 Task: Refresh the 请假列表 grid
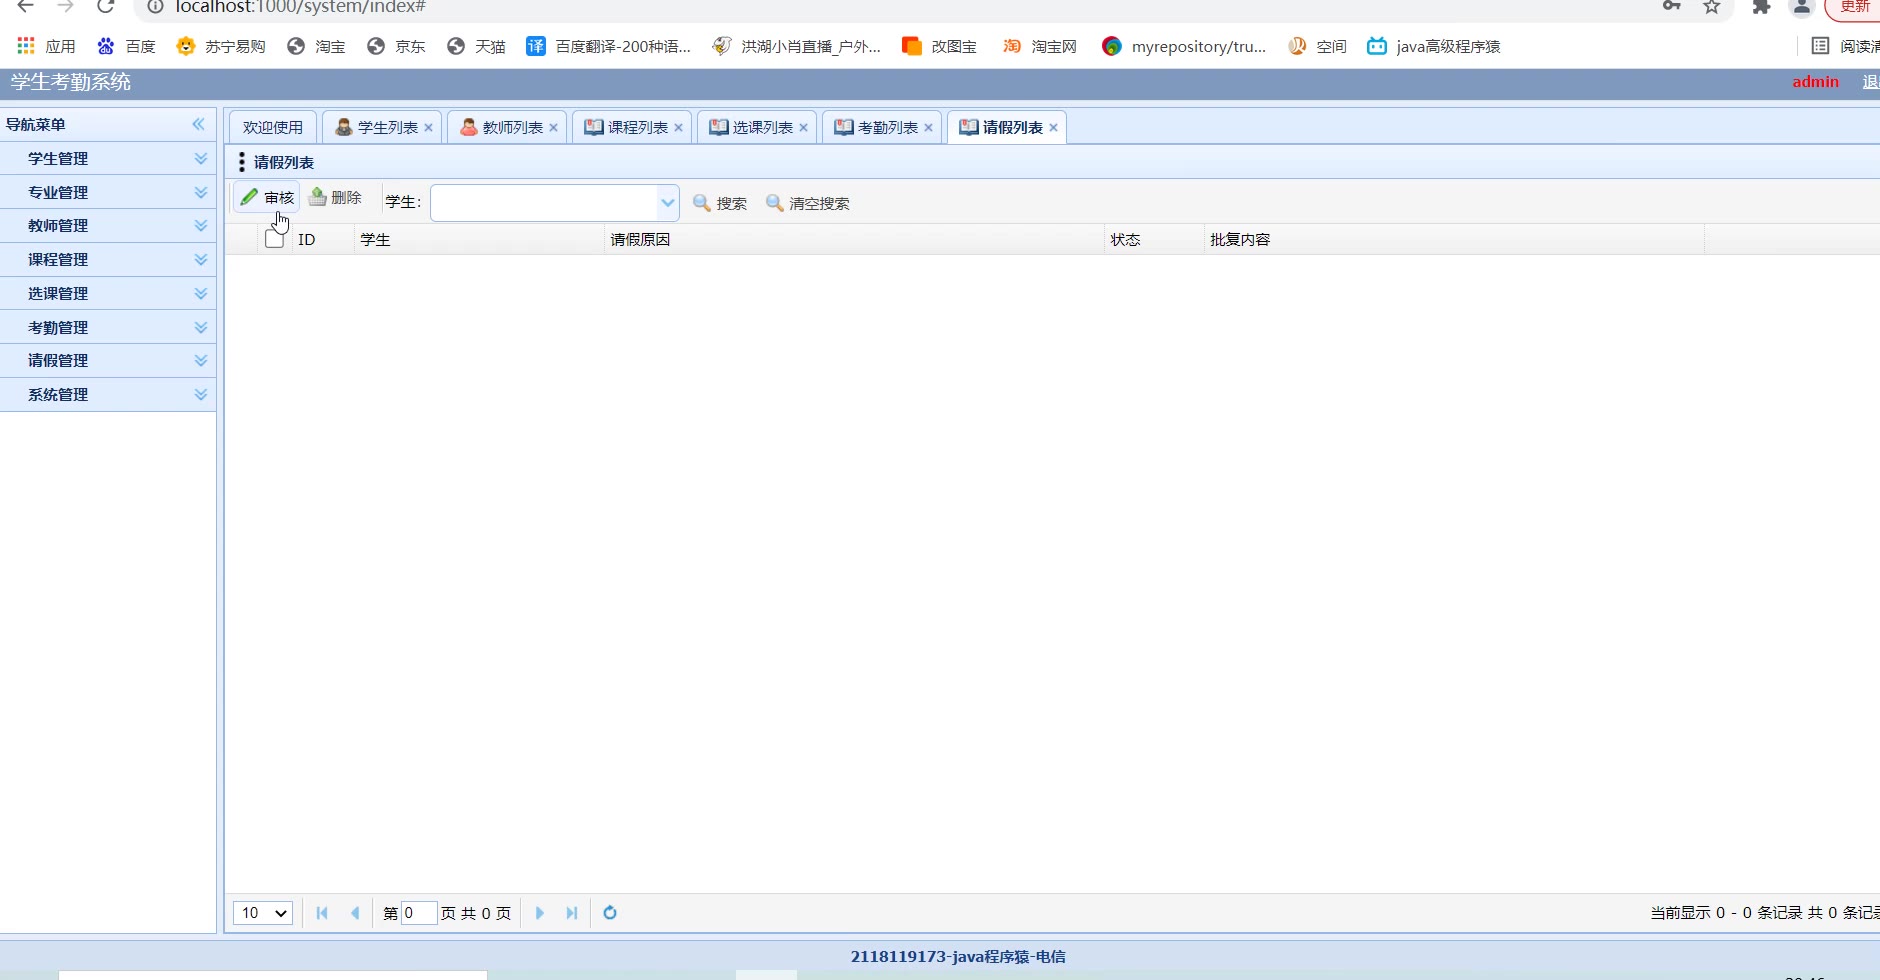point(610,913)
